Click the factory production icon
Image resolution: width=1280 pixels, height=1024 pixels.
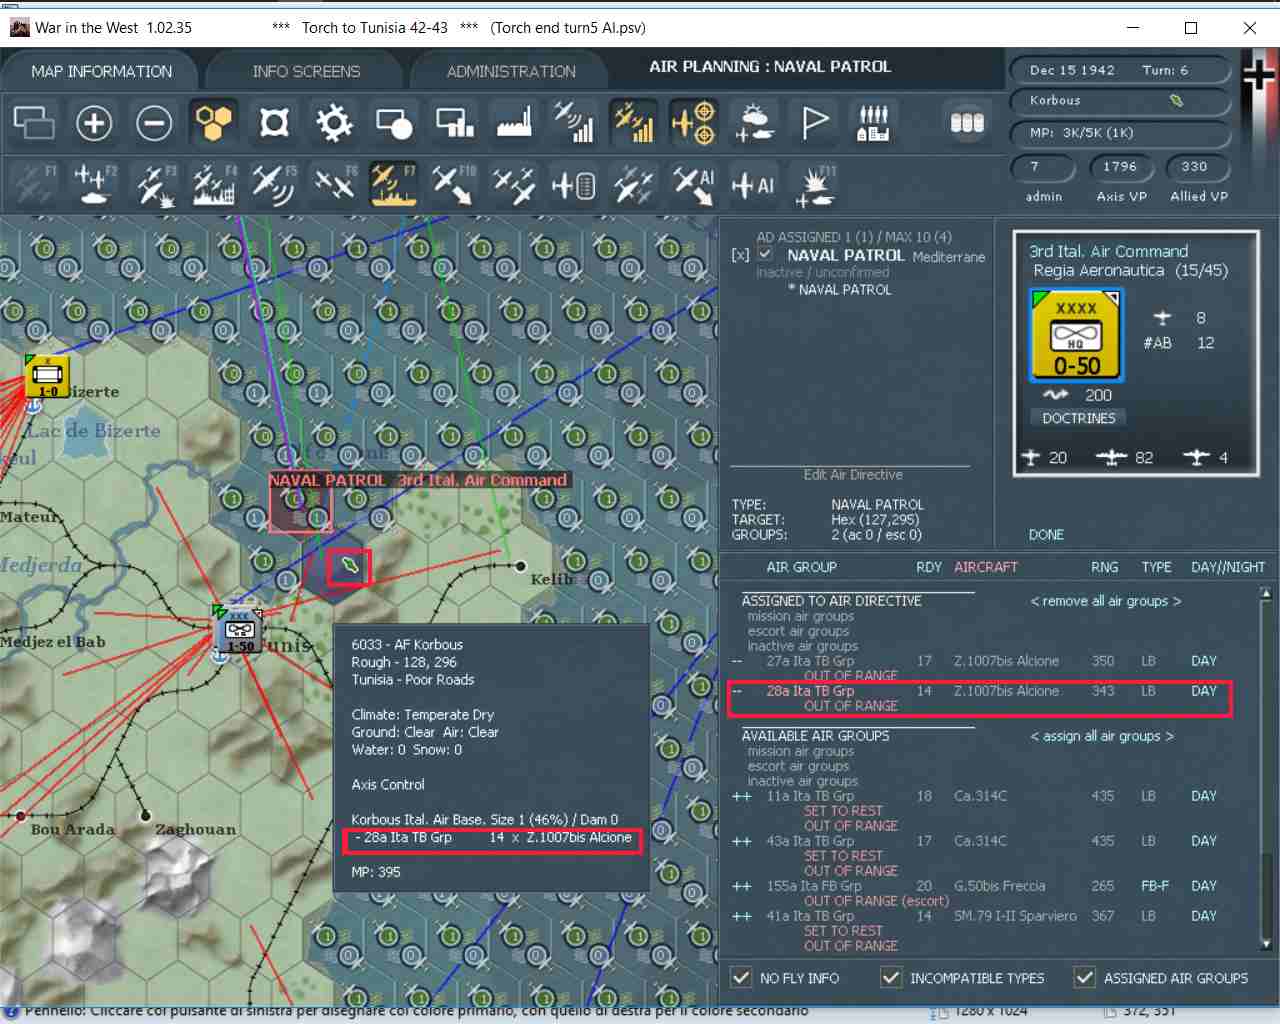tap(514, 123)
